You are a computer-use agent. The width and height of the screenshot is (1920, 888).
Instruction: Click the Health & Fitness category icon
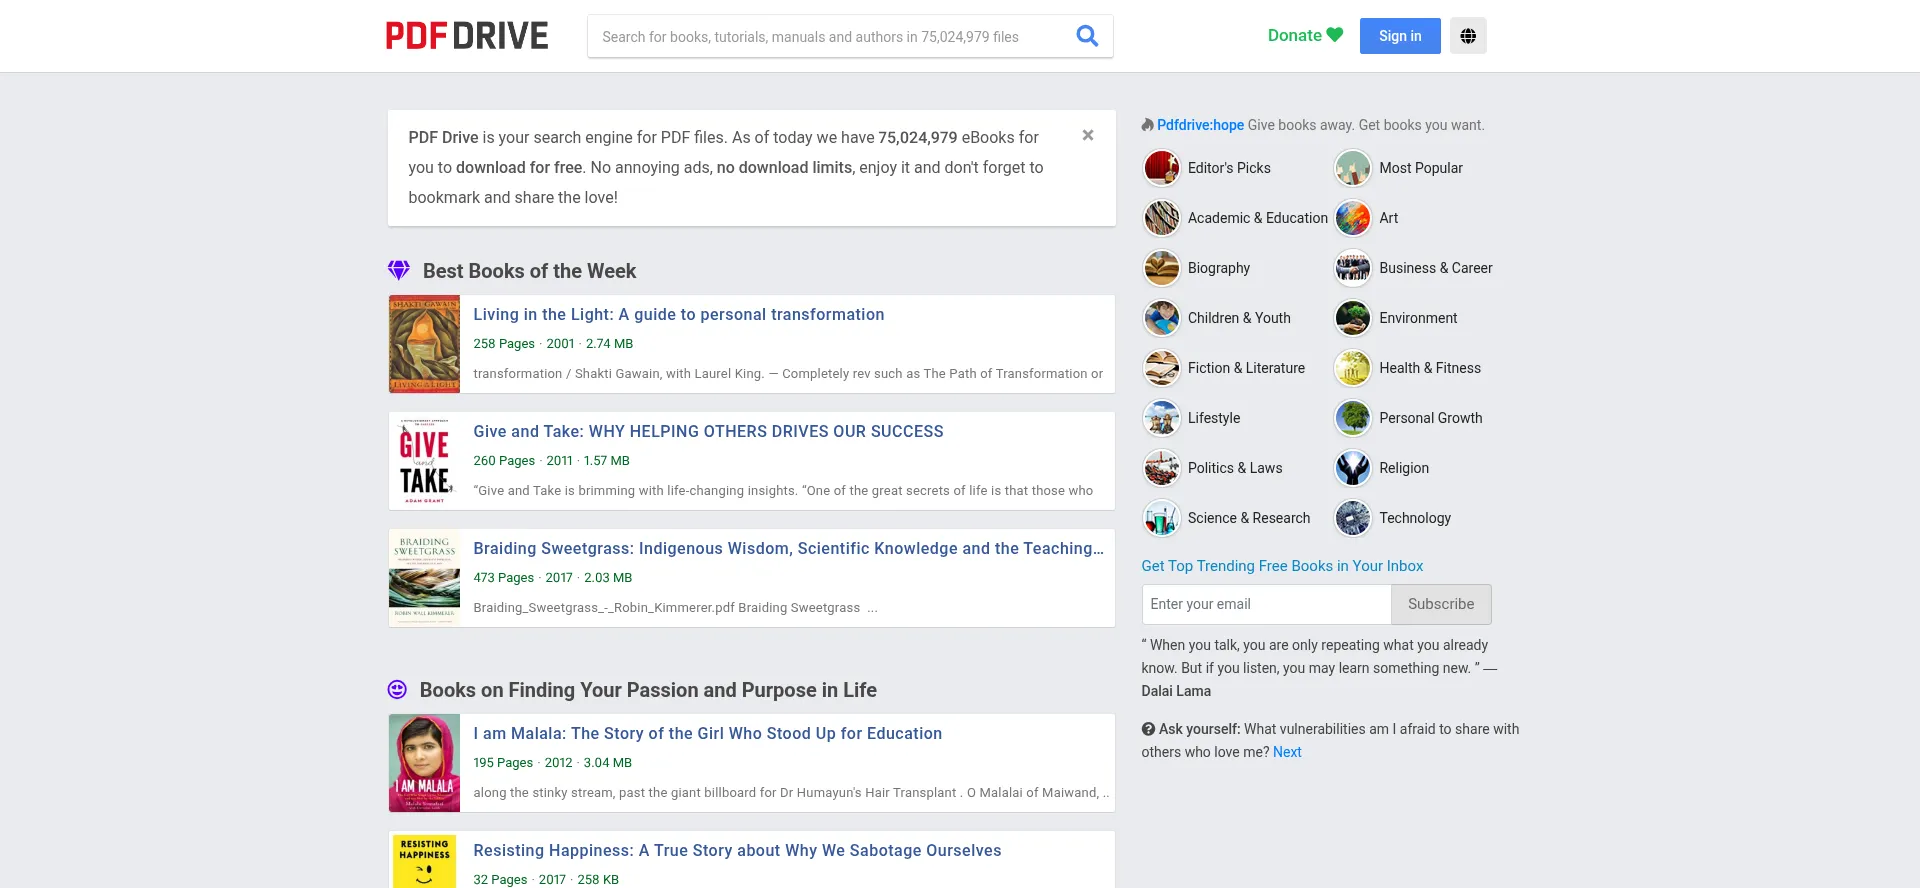1353,368
